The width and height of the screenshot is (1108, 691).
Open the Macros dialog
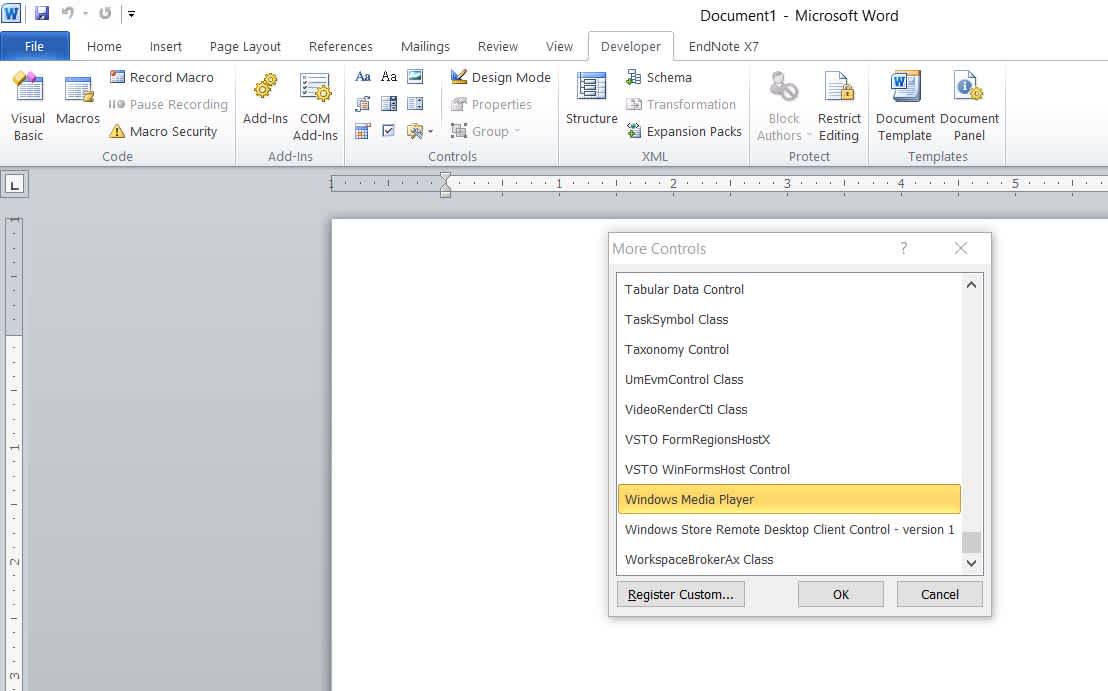78,99
